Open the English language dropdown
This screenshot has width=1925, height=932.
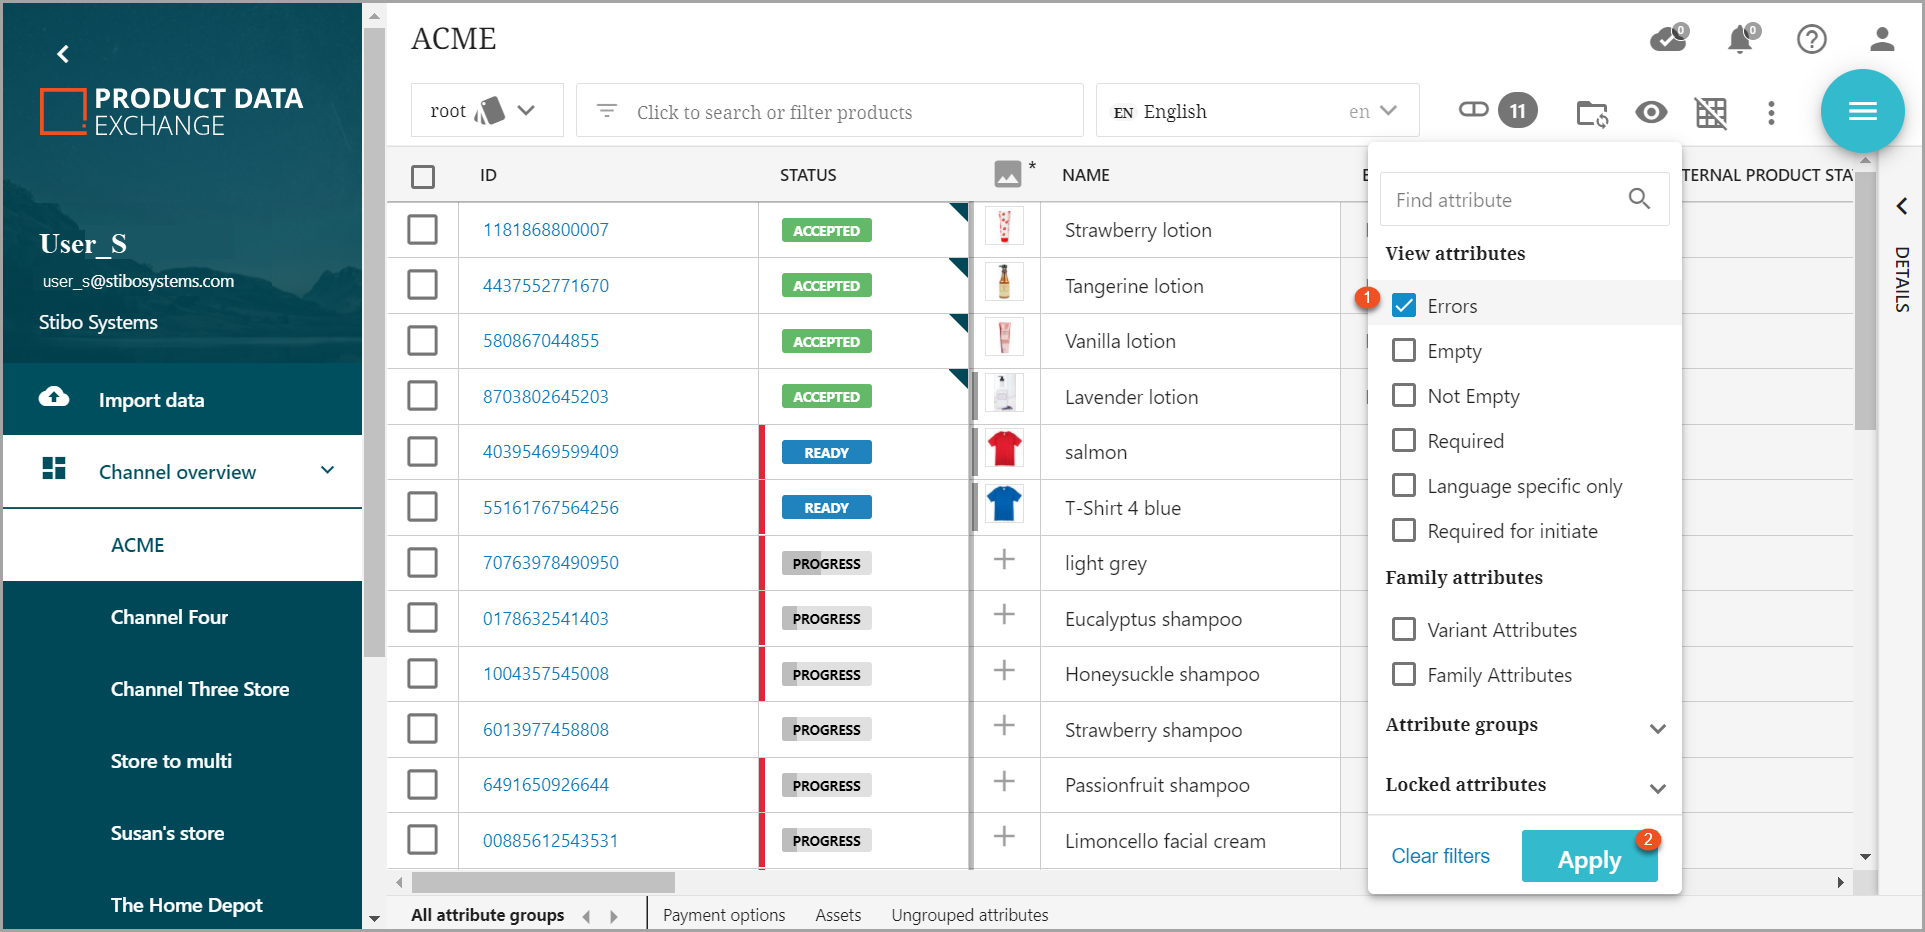coord(1257,111)
